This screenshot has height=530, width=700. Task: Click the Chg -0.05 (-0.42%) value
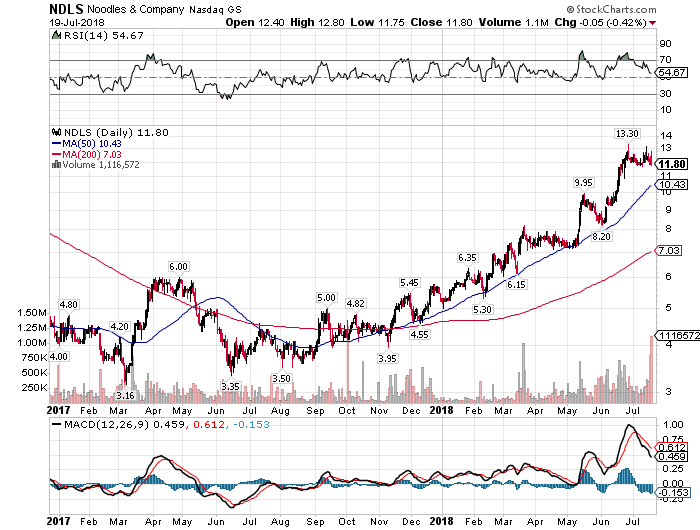pos(600,22)
